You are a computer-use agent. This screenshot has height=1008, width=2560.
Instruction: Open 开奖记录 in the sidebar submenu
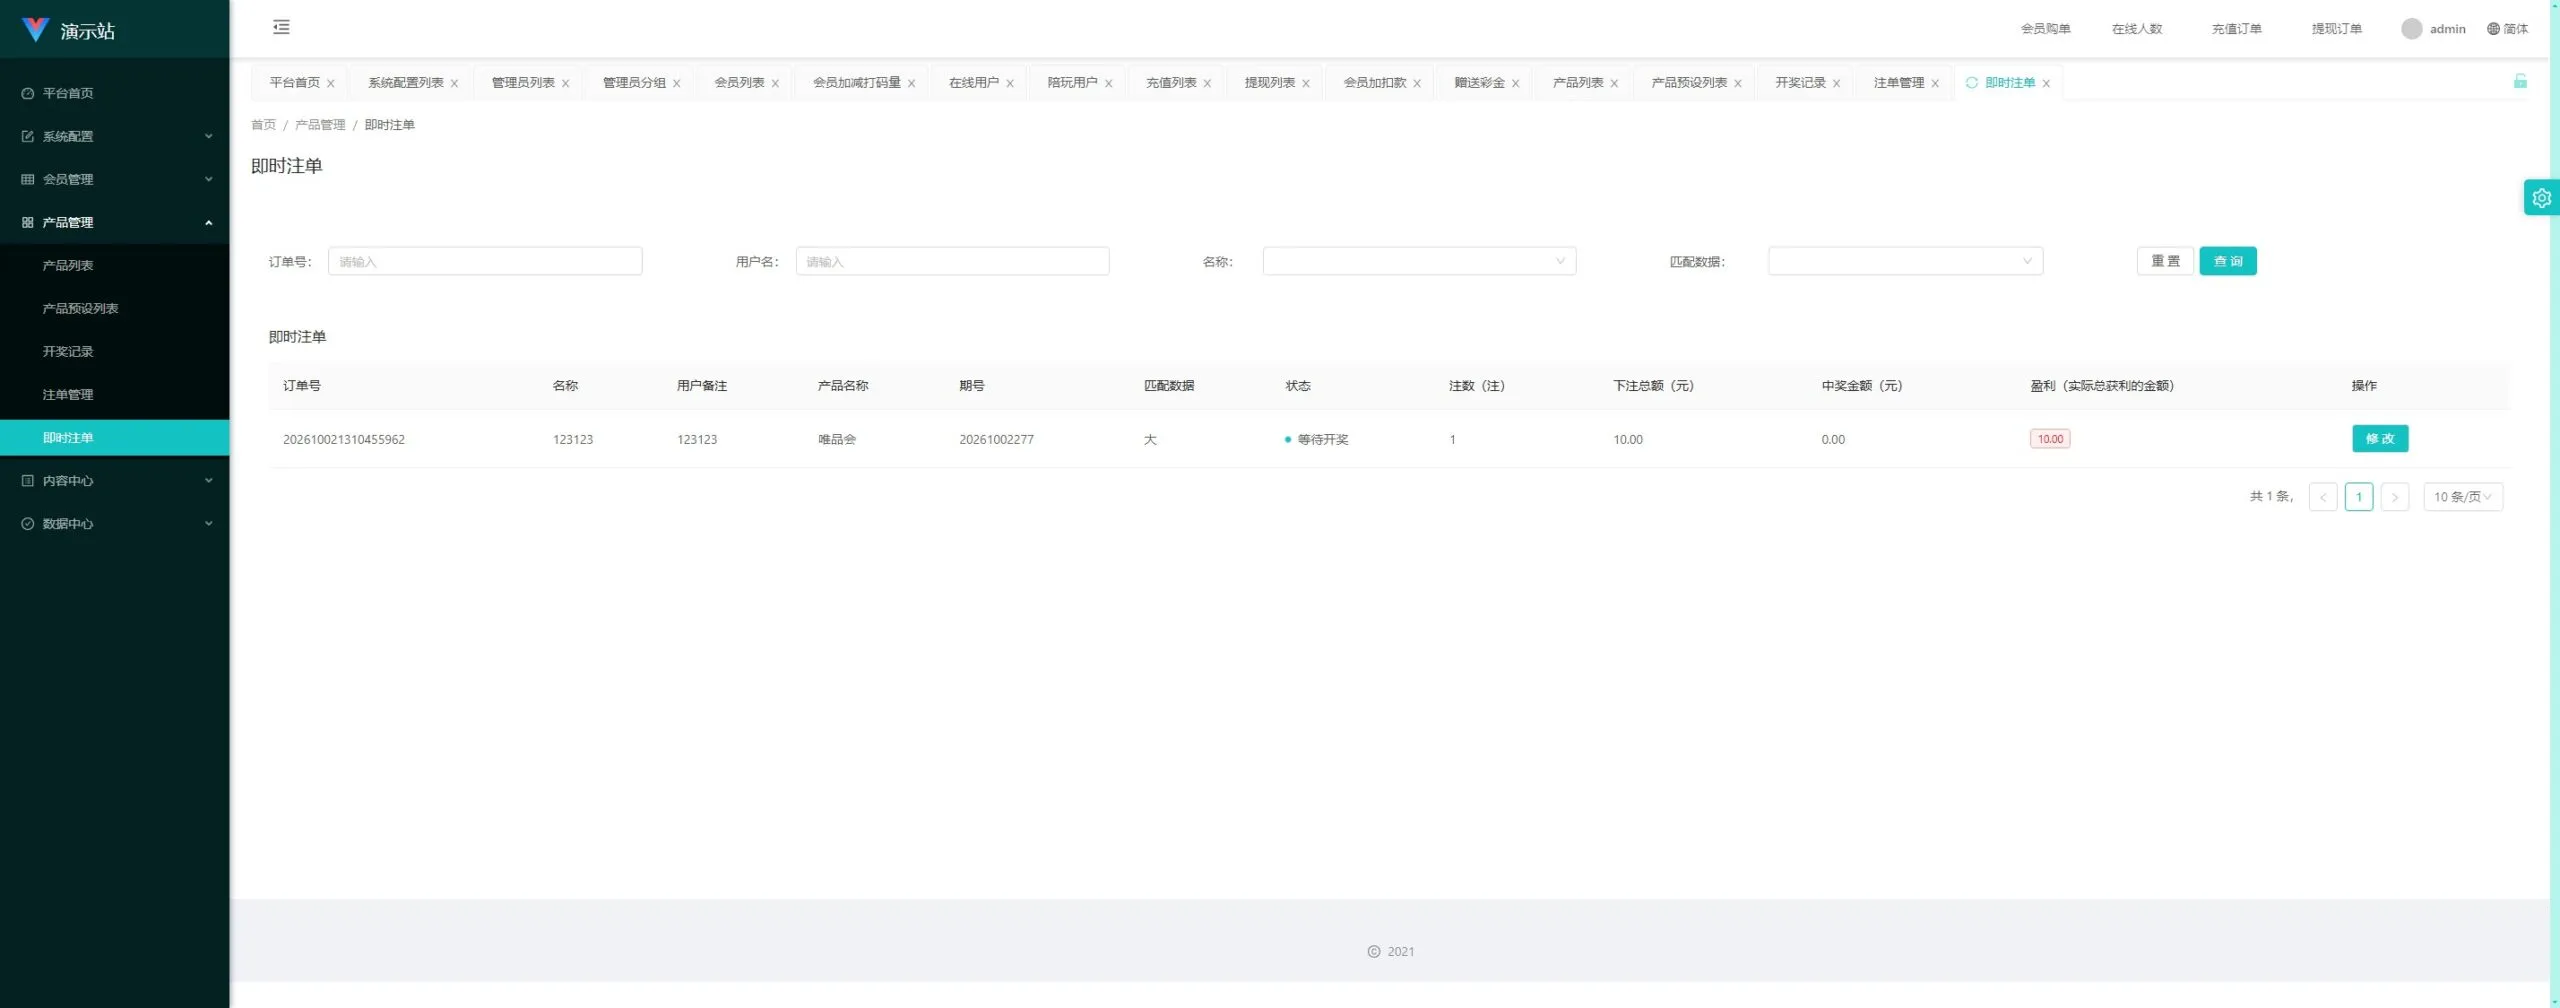pyautogui.click(x=114, y=351)
